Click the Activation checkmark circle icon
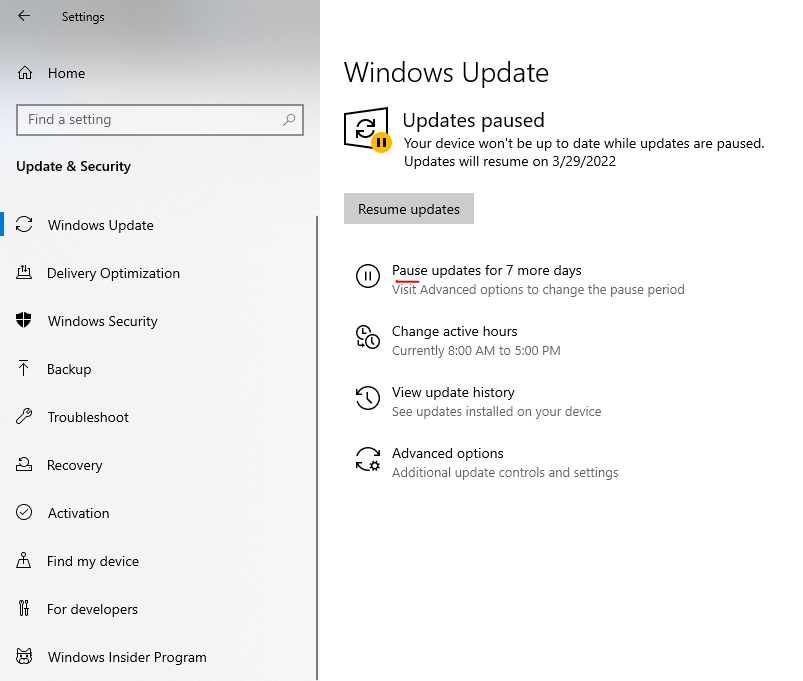803x681 pixels. (x=24, y=513)
